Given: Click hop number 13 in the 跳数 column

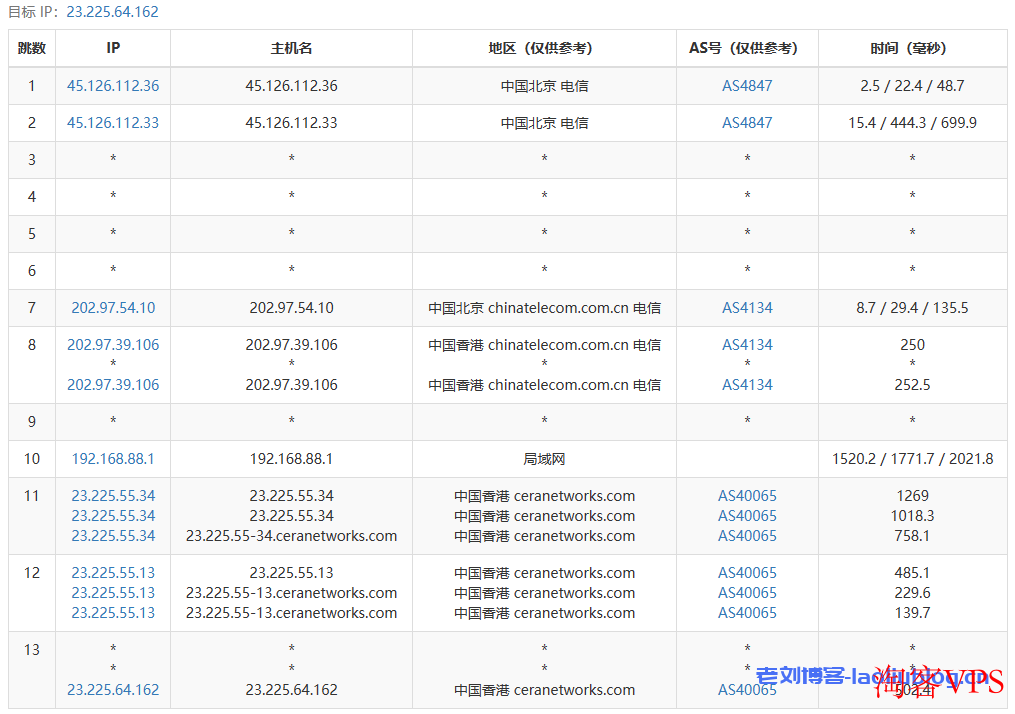Looking at the screenshot, I should point(32,649).
